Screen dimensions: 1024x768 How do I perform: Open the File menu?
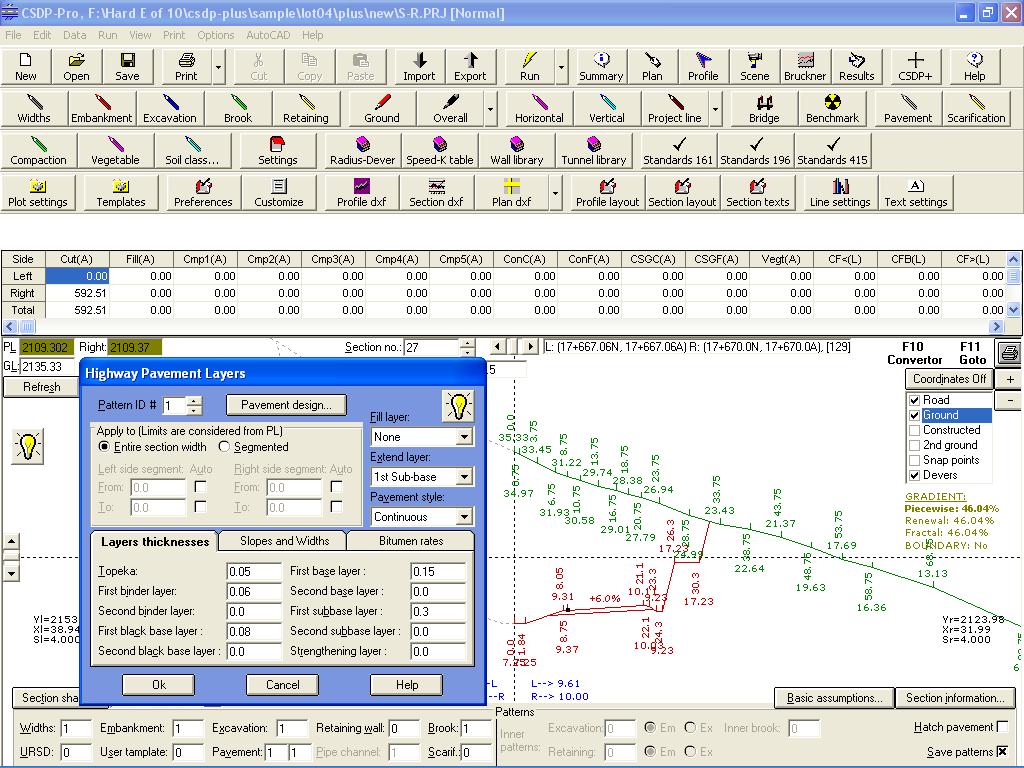tap(13, 35)
